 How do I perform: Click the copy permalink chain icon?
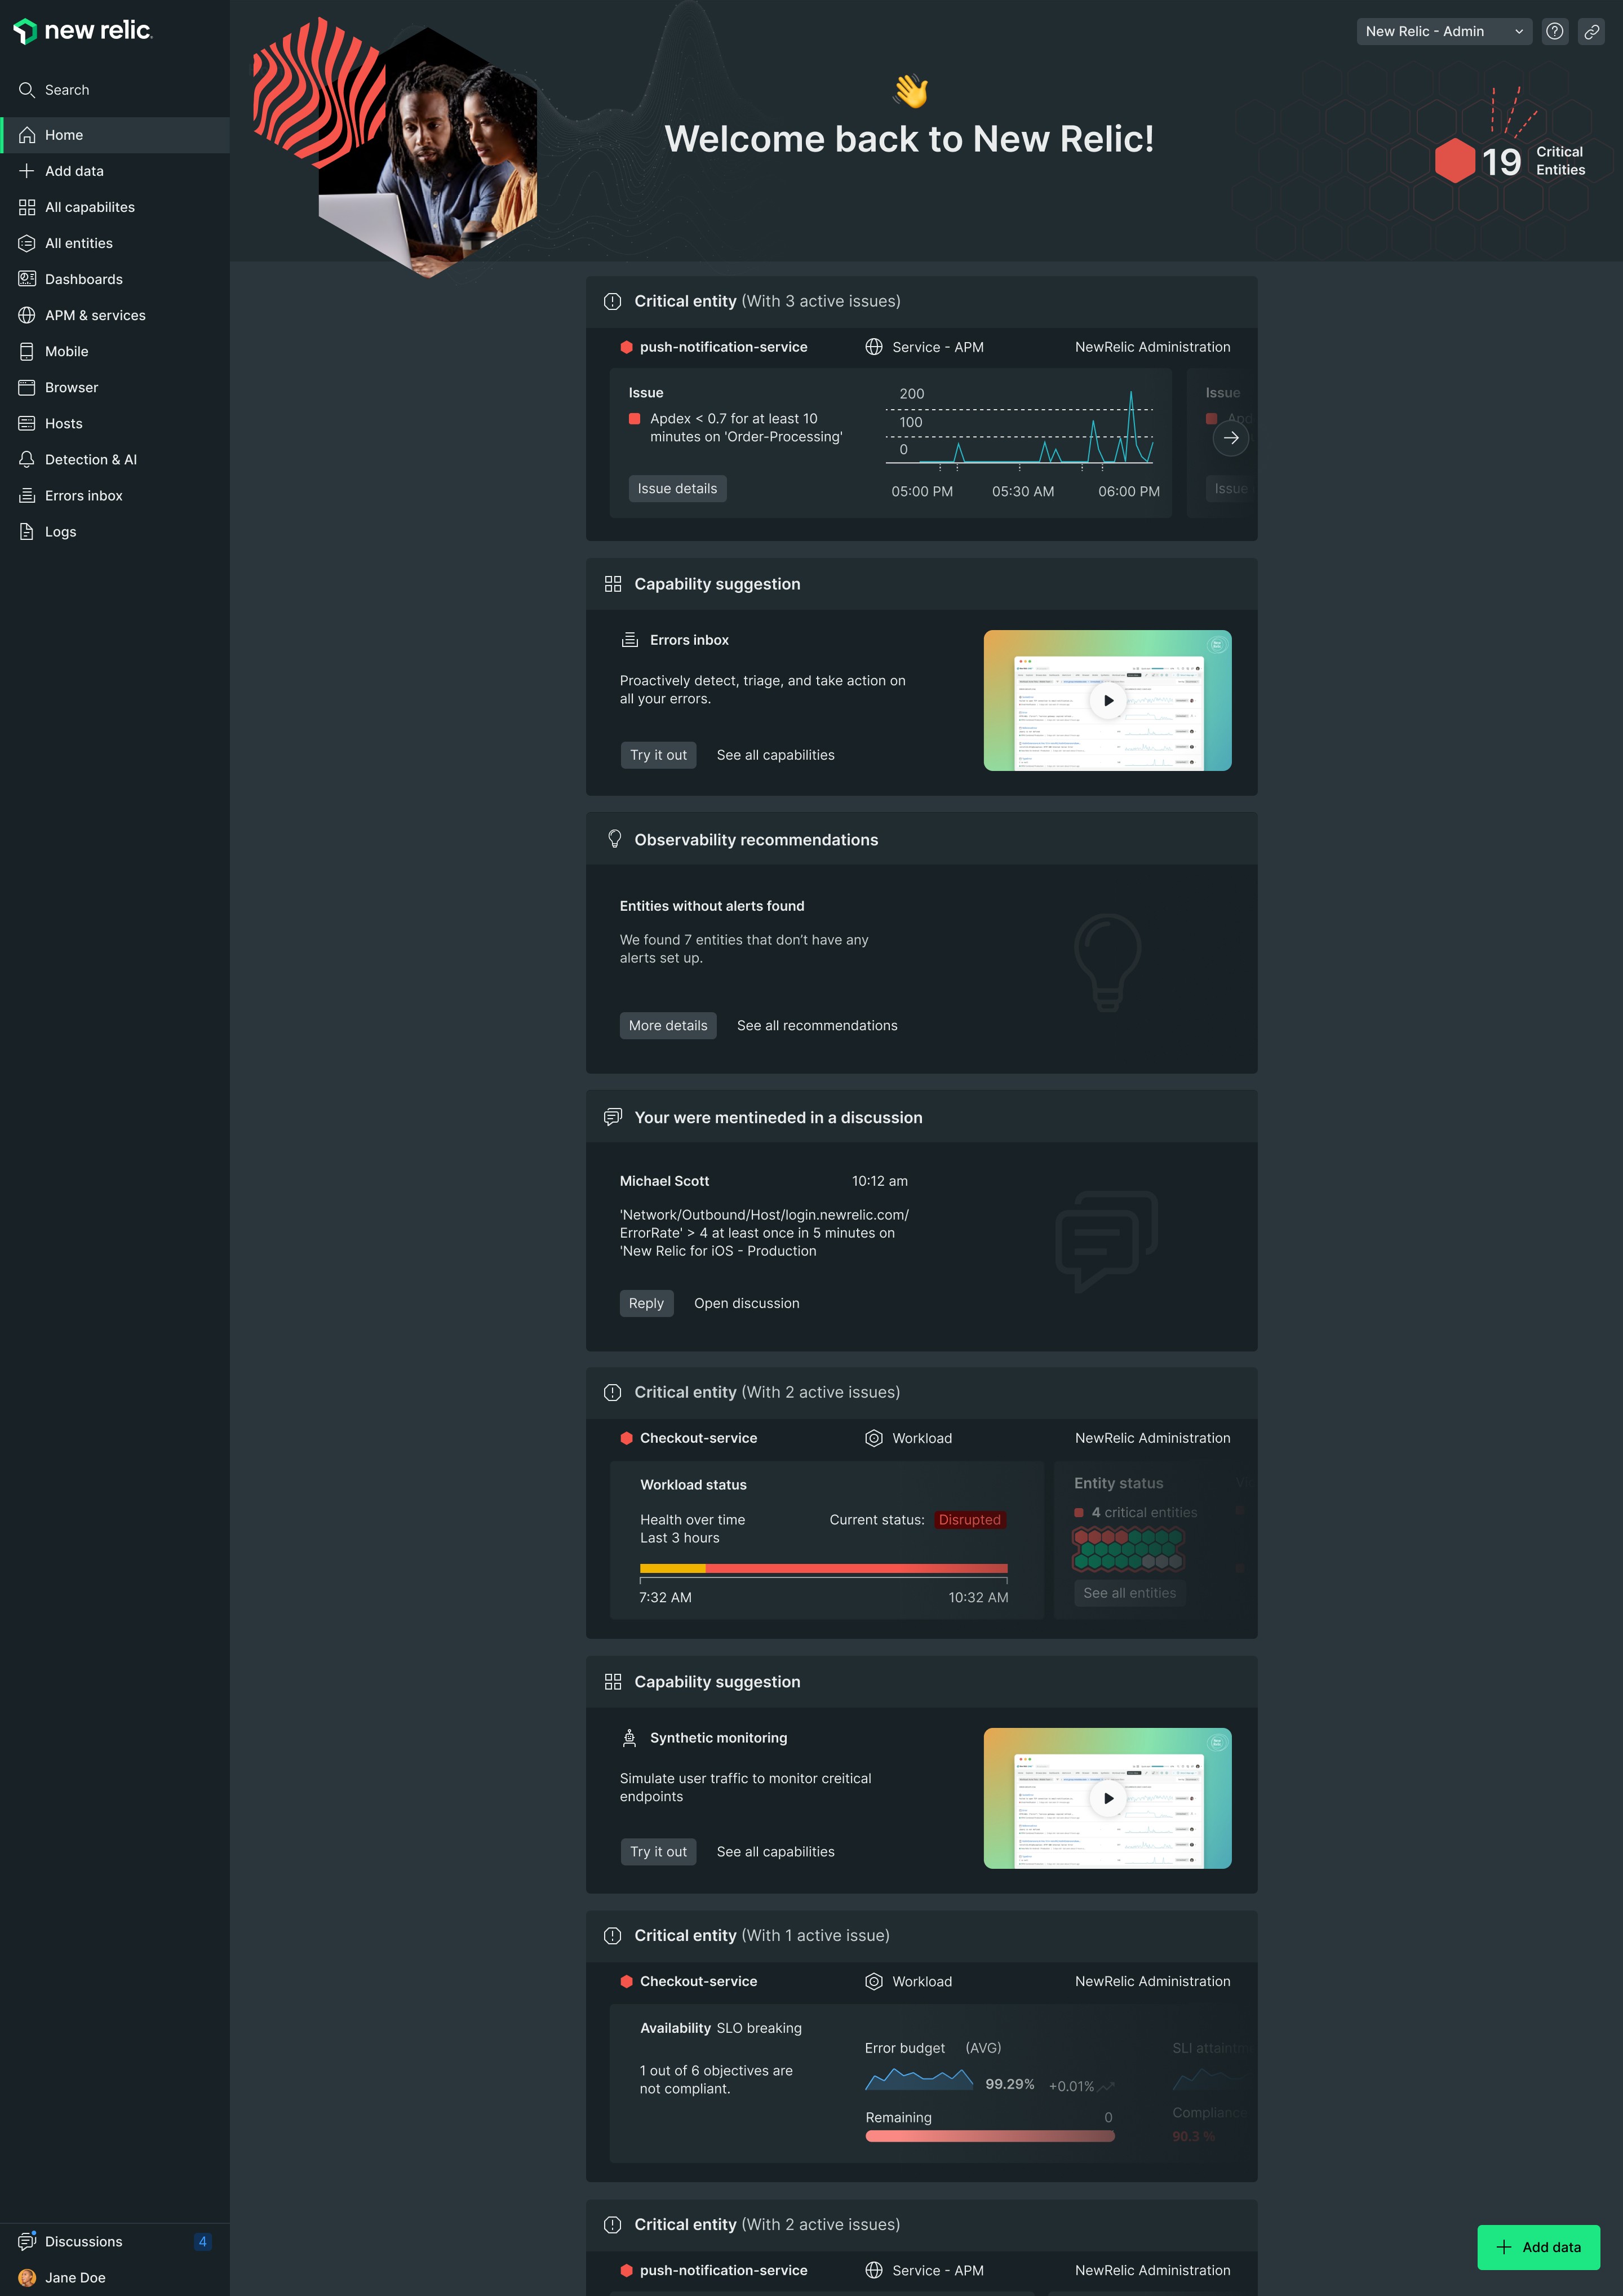[x=1591, y=31]
